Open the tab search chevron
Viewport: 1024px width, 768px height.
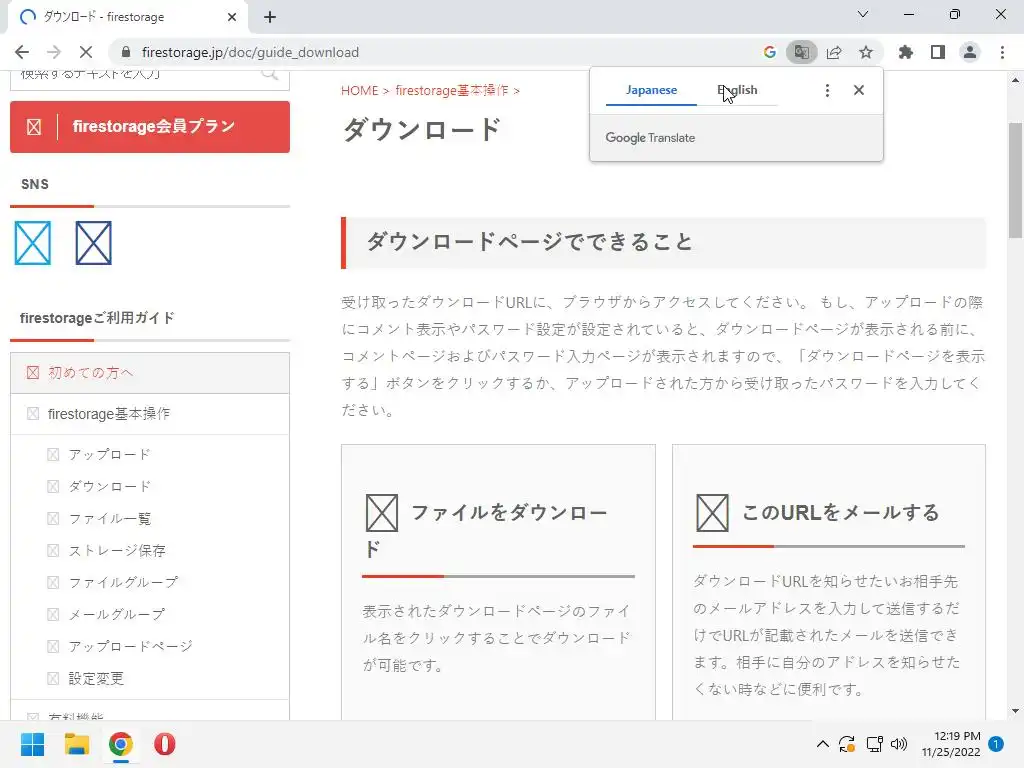pyautogui.click(x=863, y=14)
